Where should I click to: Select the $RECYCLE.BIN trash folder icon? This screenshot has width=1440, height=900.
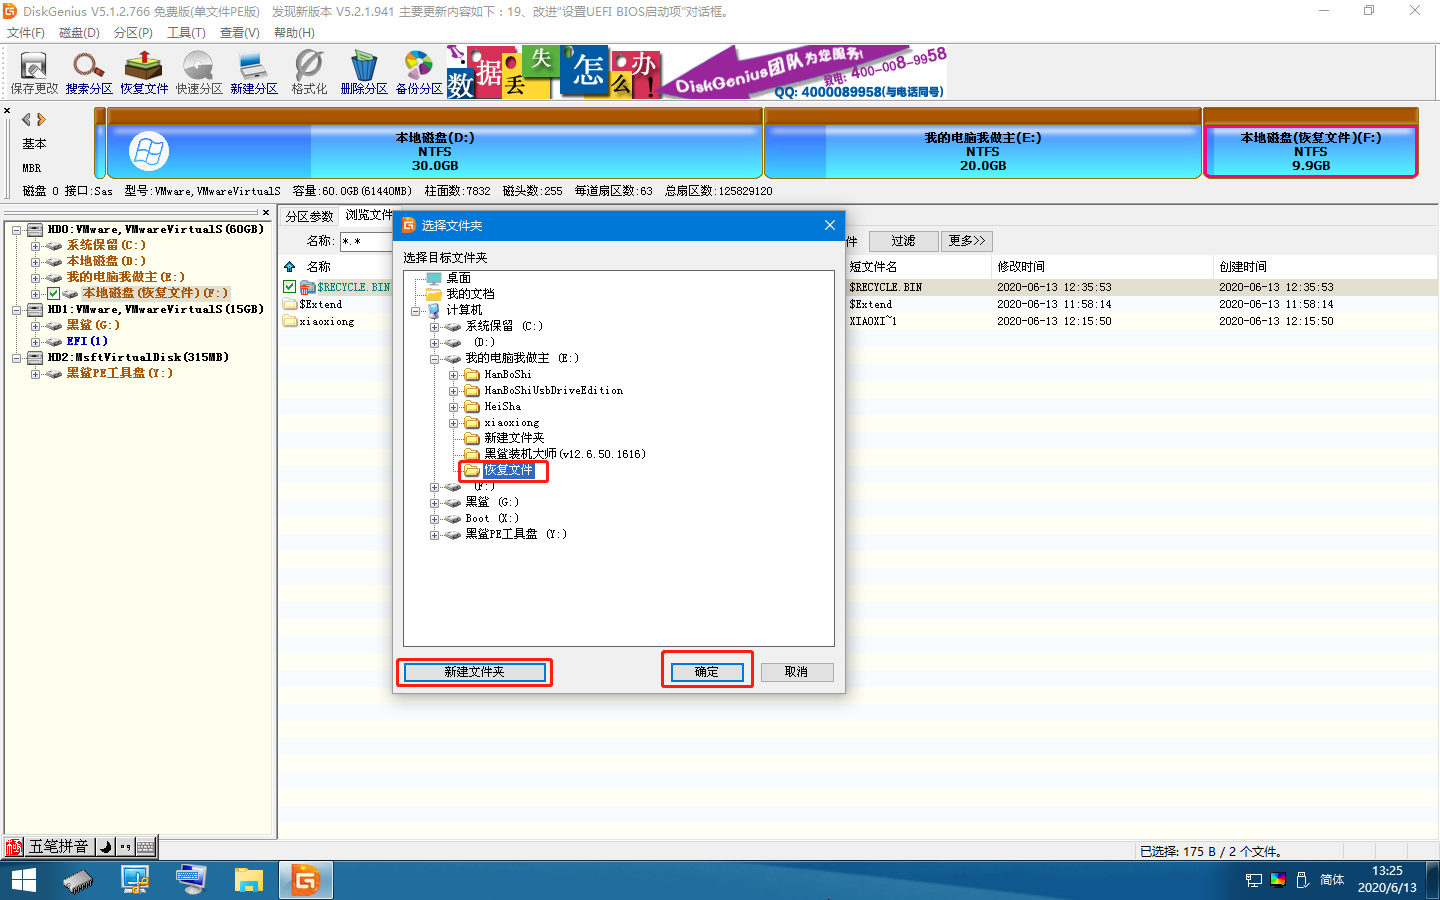click(x=308, y=287)
